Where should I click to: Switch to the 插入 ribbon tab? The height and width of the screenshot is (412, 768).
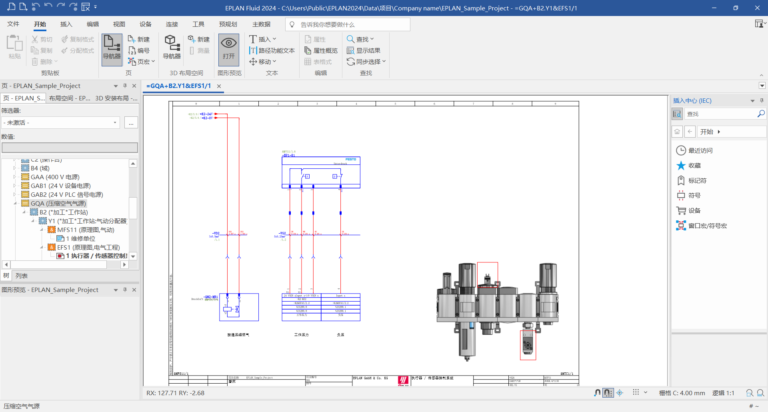66,24
